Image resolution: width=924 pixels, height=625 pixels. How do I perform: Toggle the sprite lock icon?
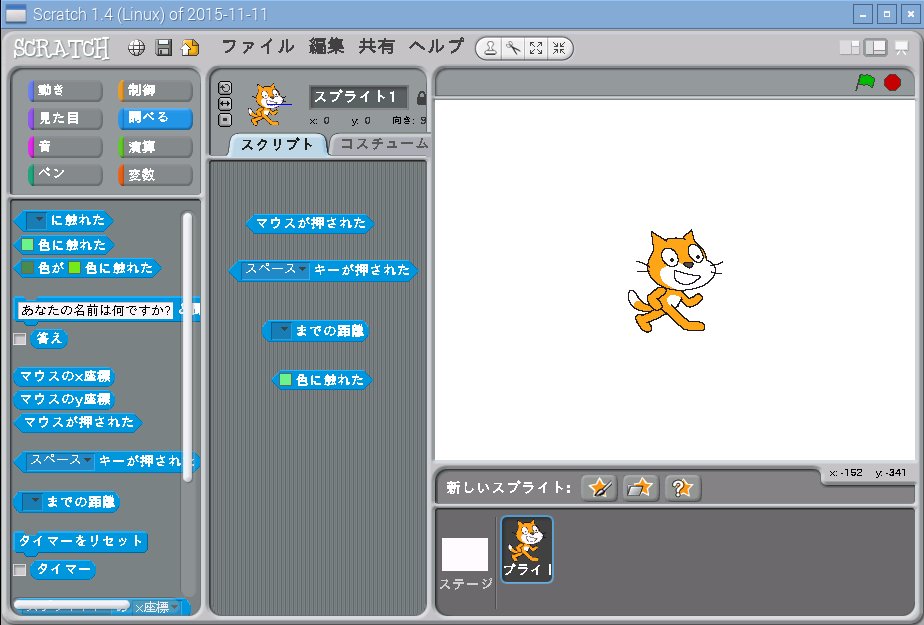[x=421, y=98]
